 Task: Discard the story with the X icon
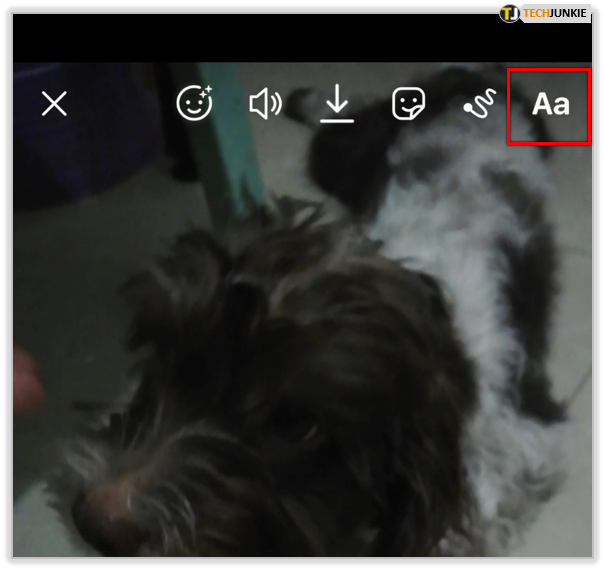click(54, 103)
